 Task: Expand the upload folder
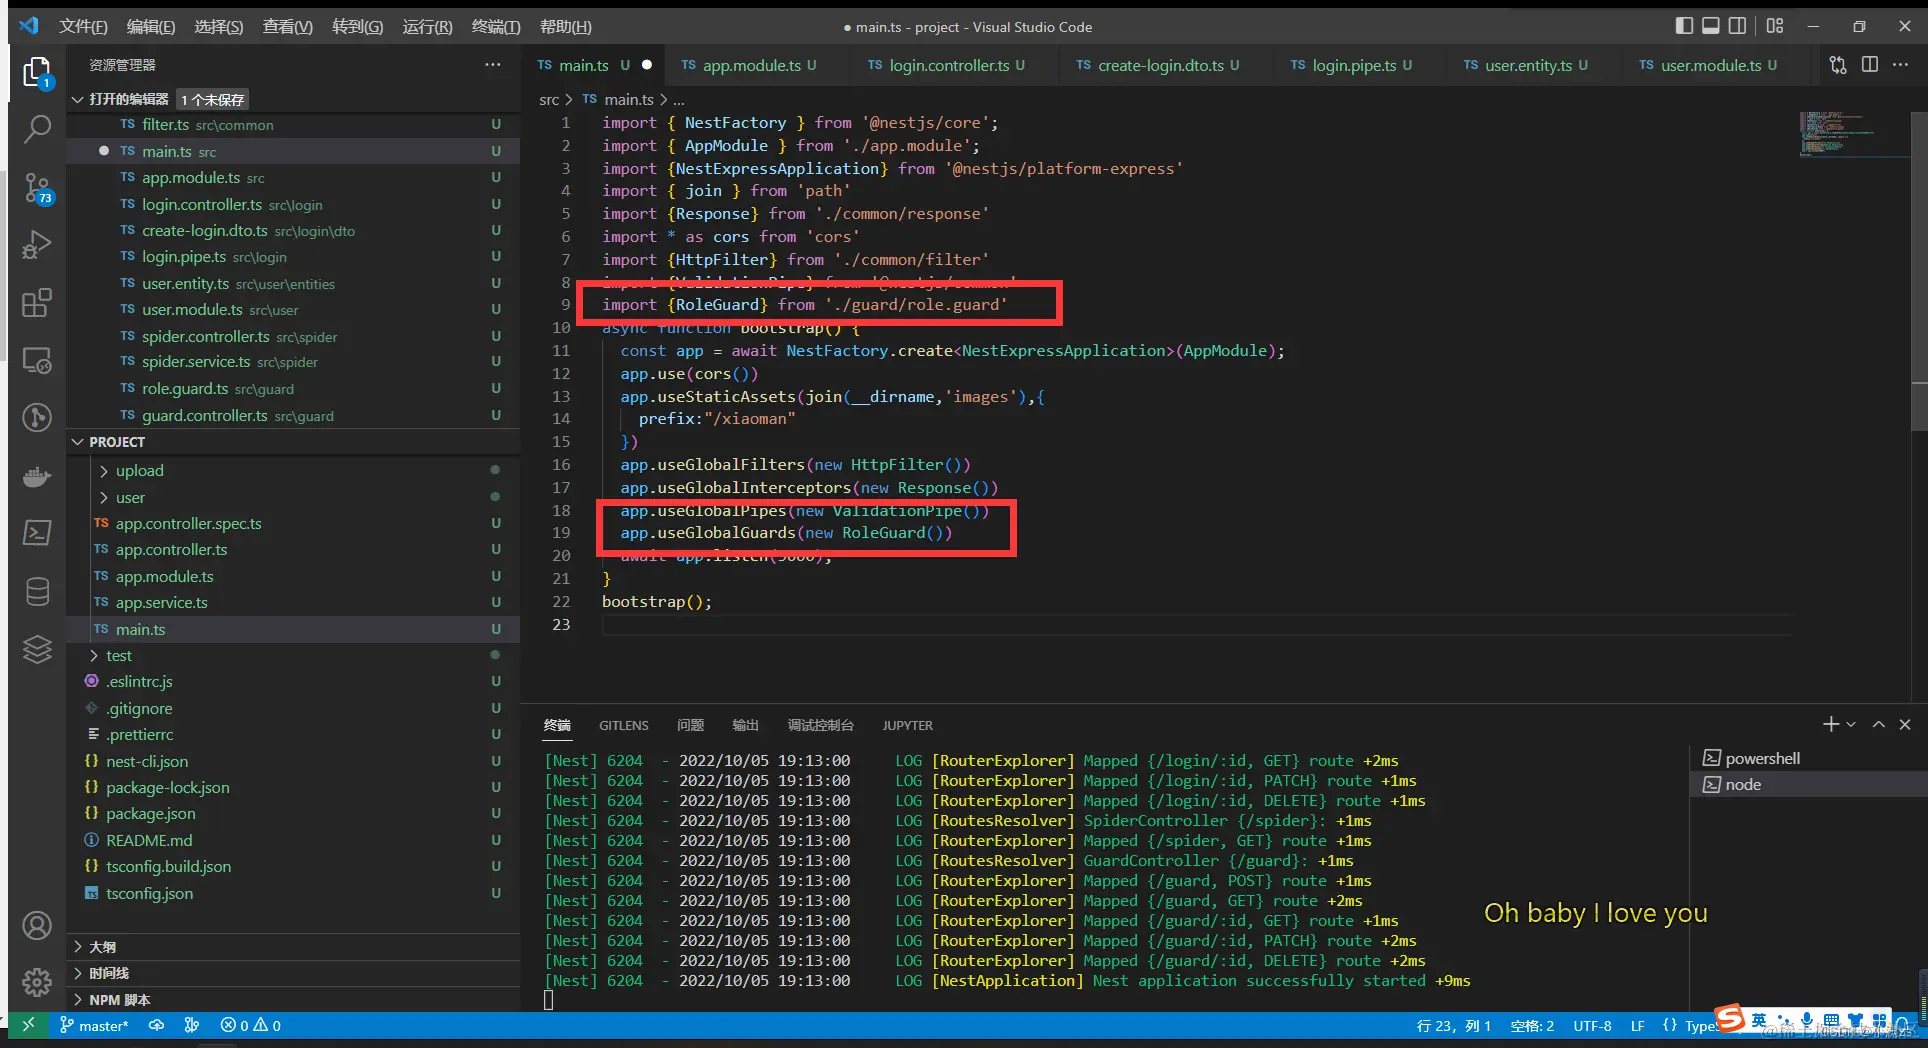click(139, 471)
